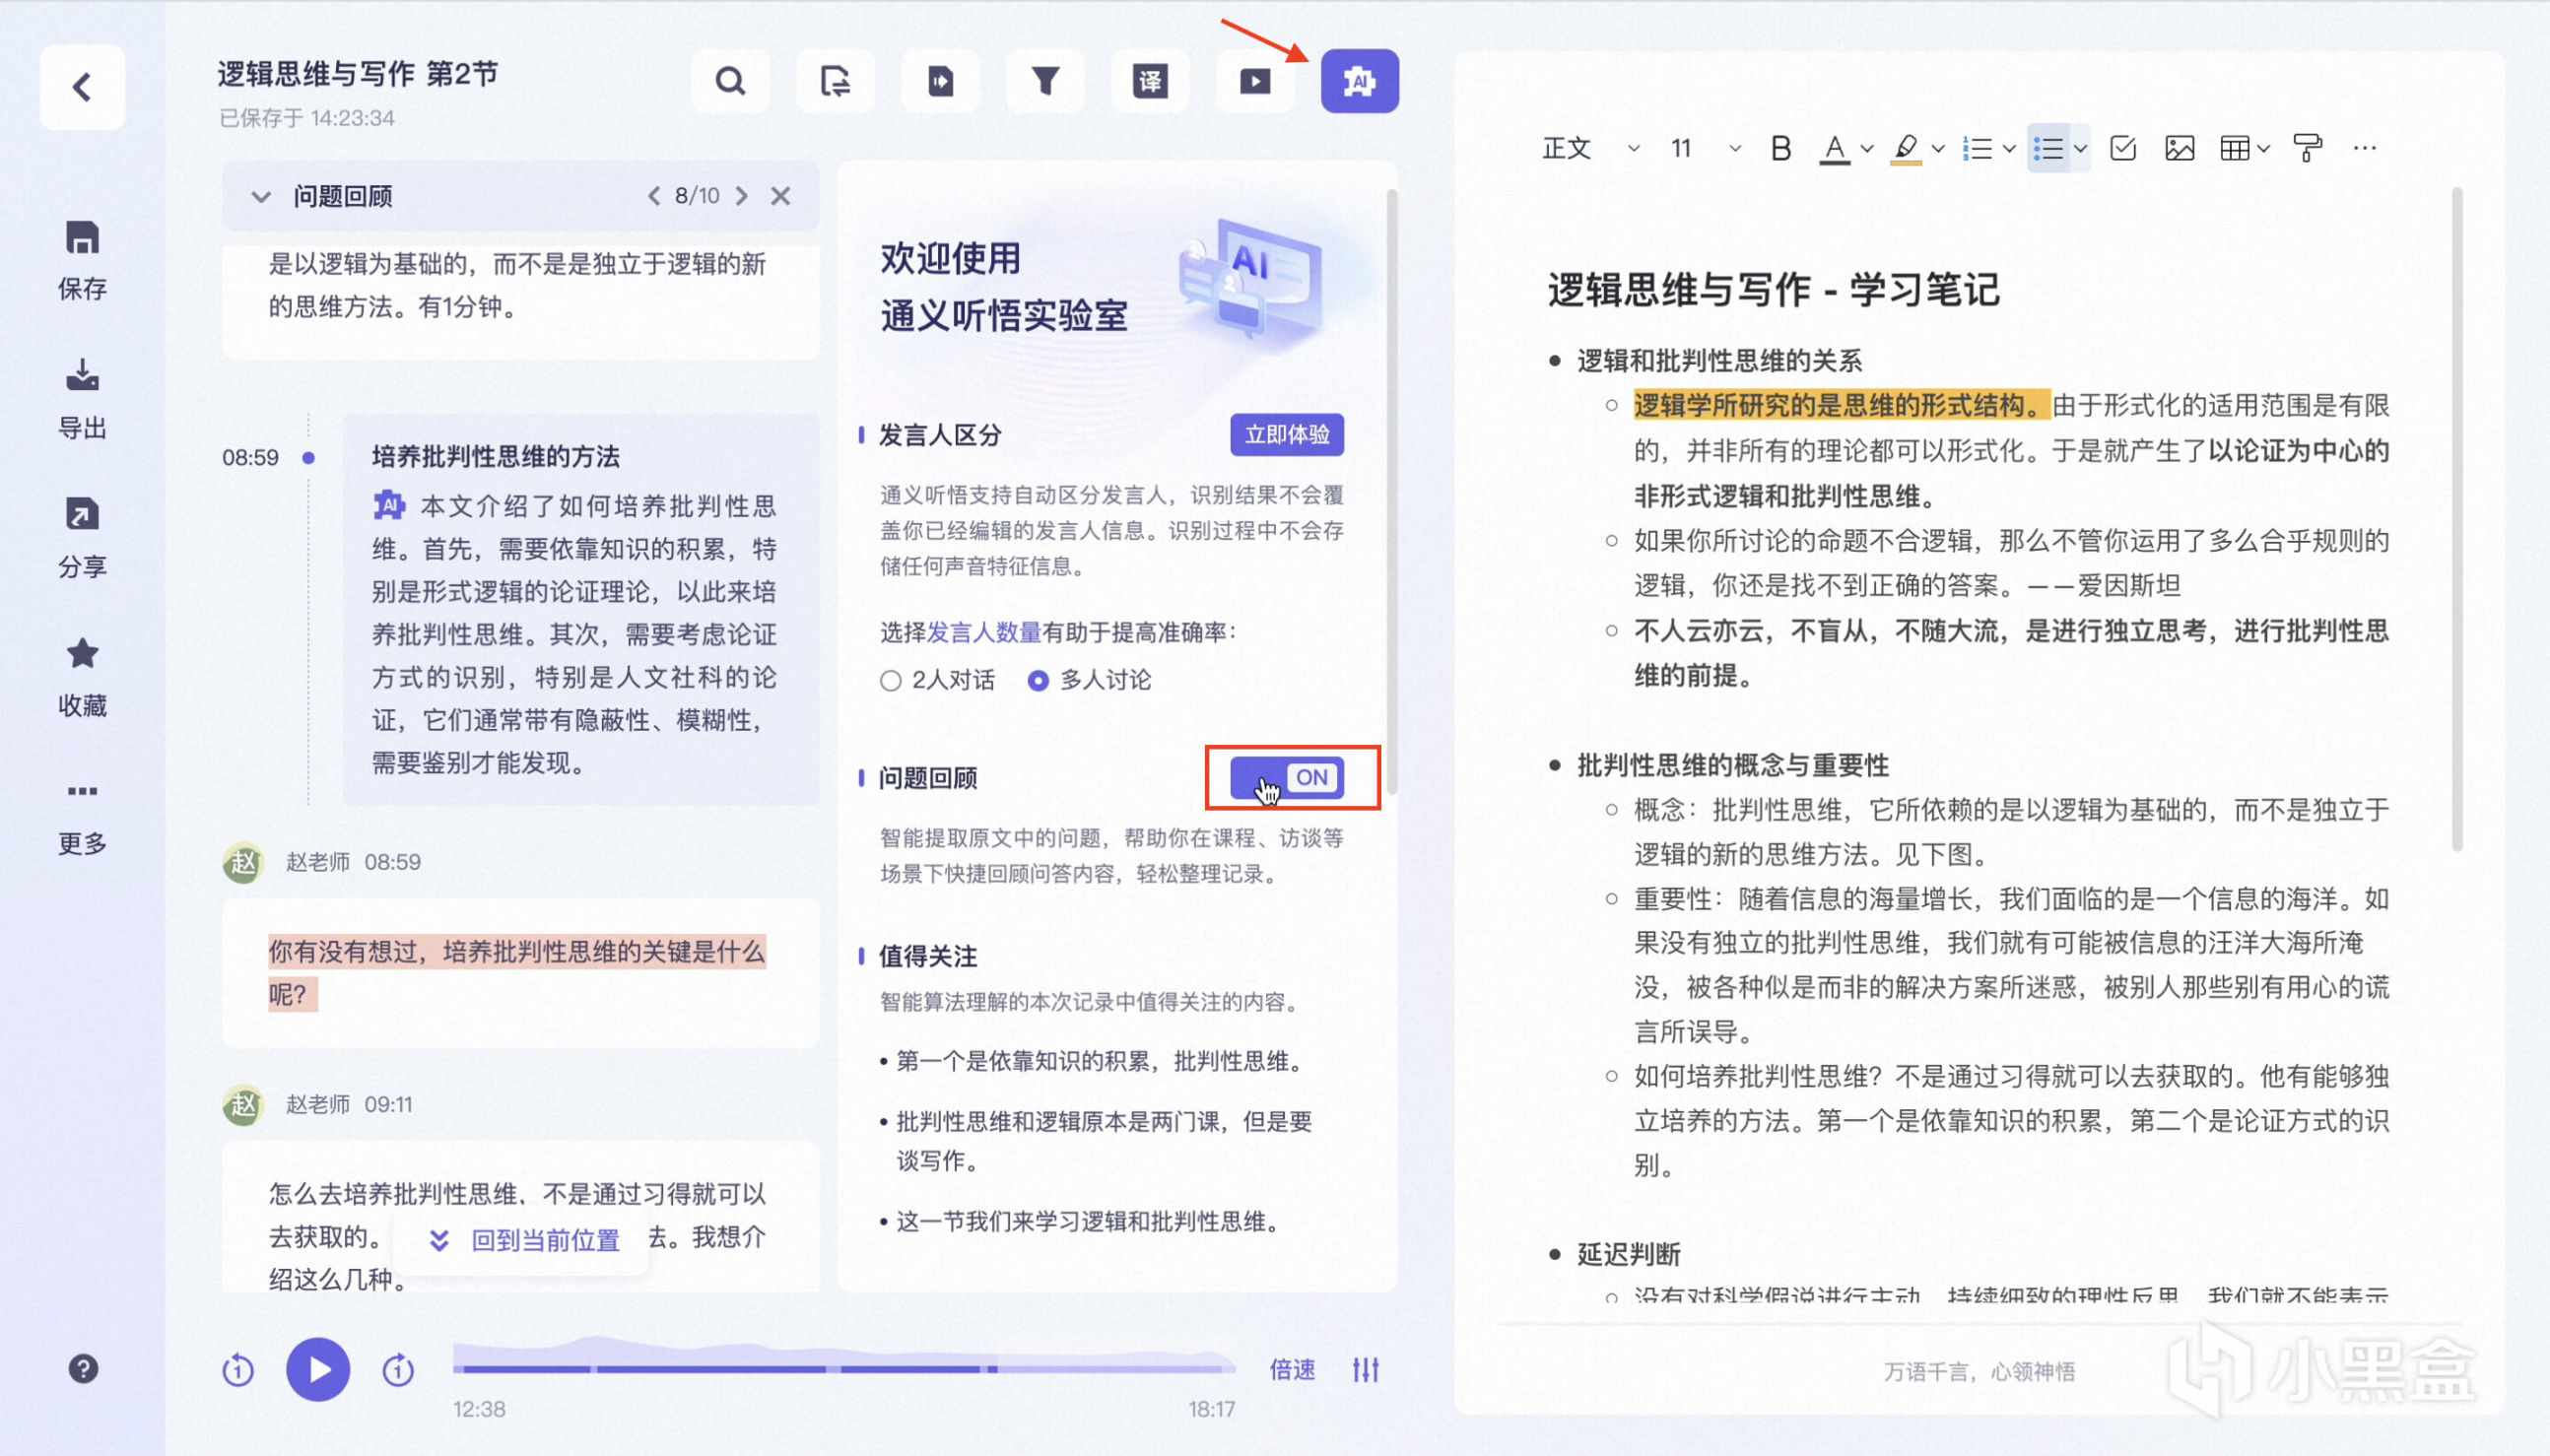
Task: Insert an image using the picture icon
Action: point(2179,149)
